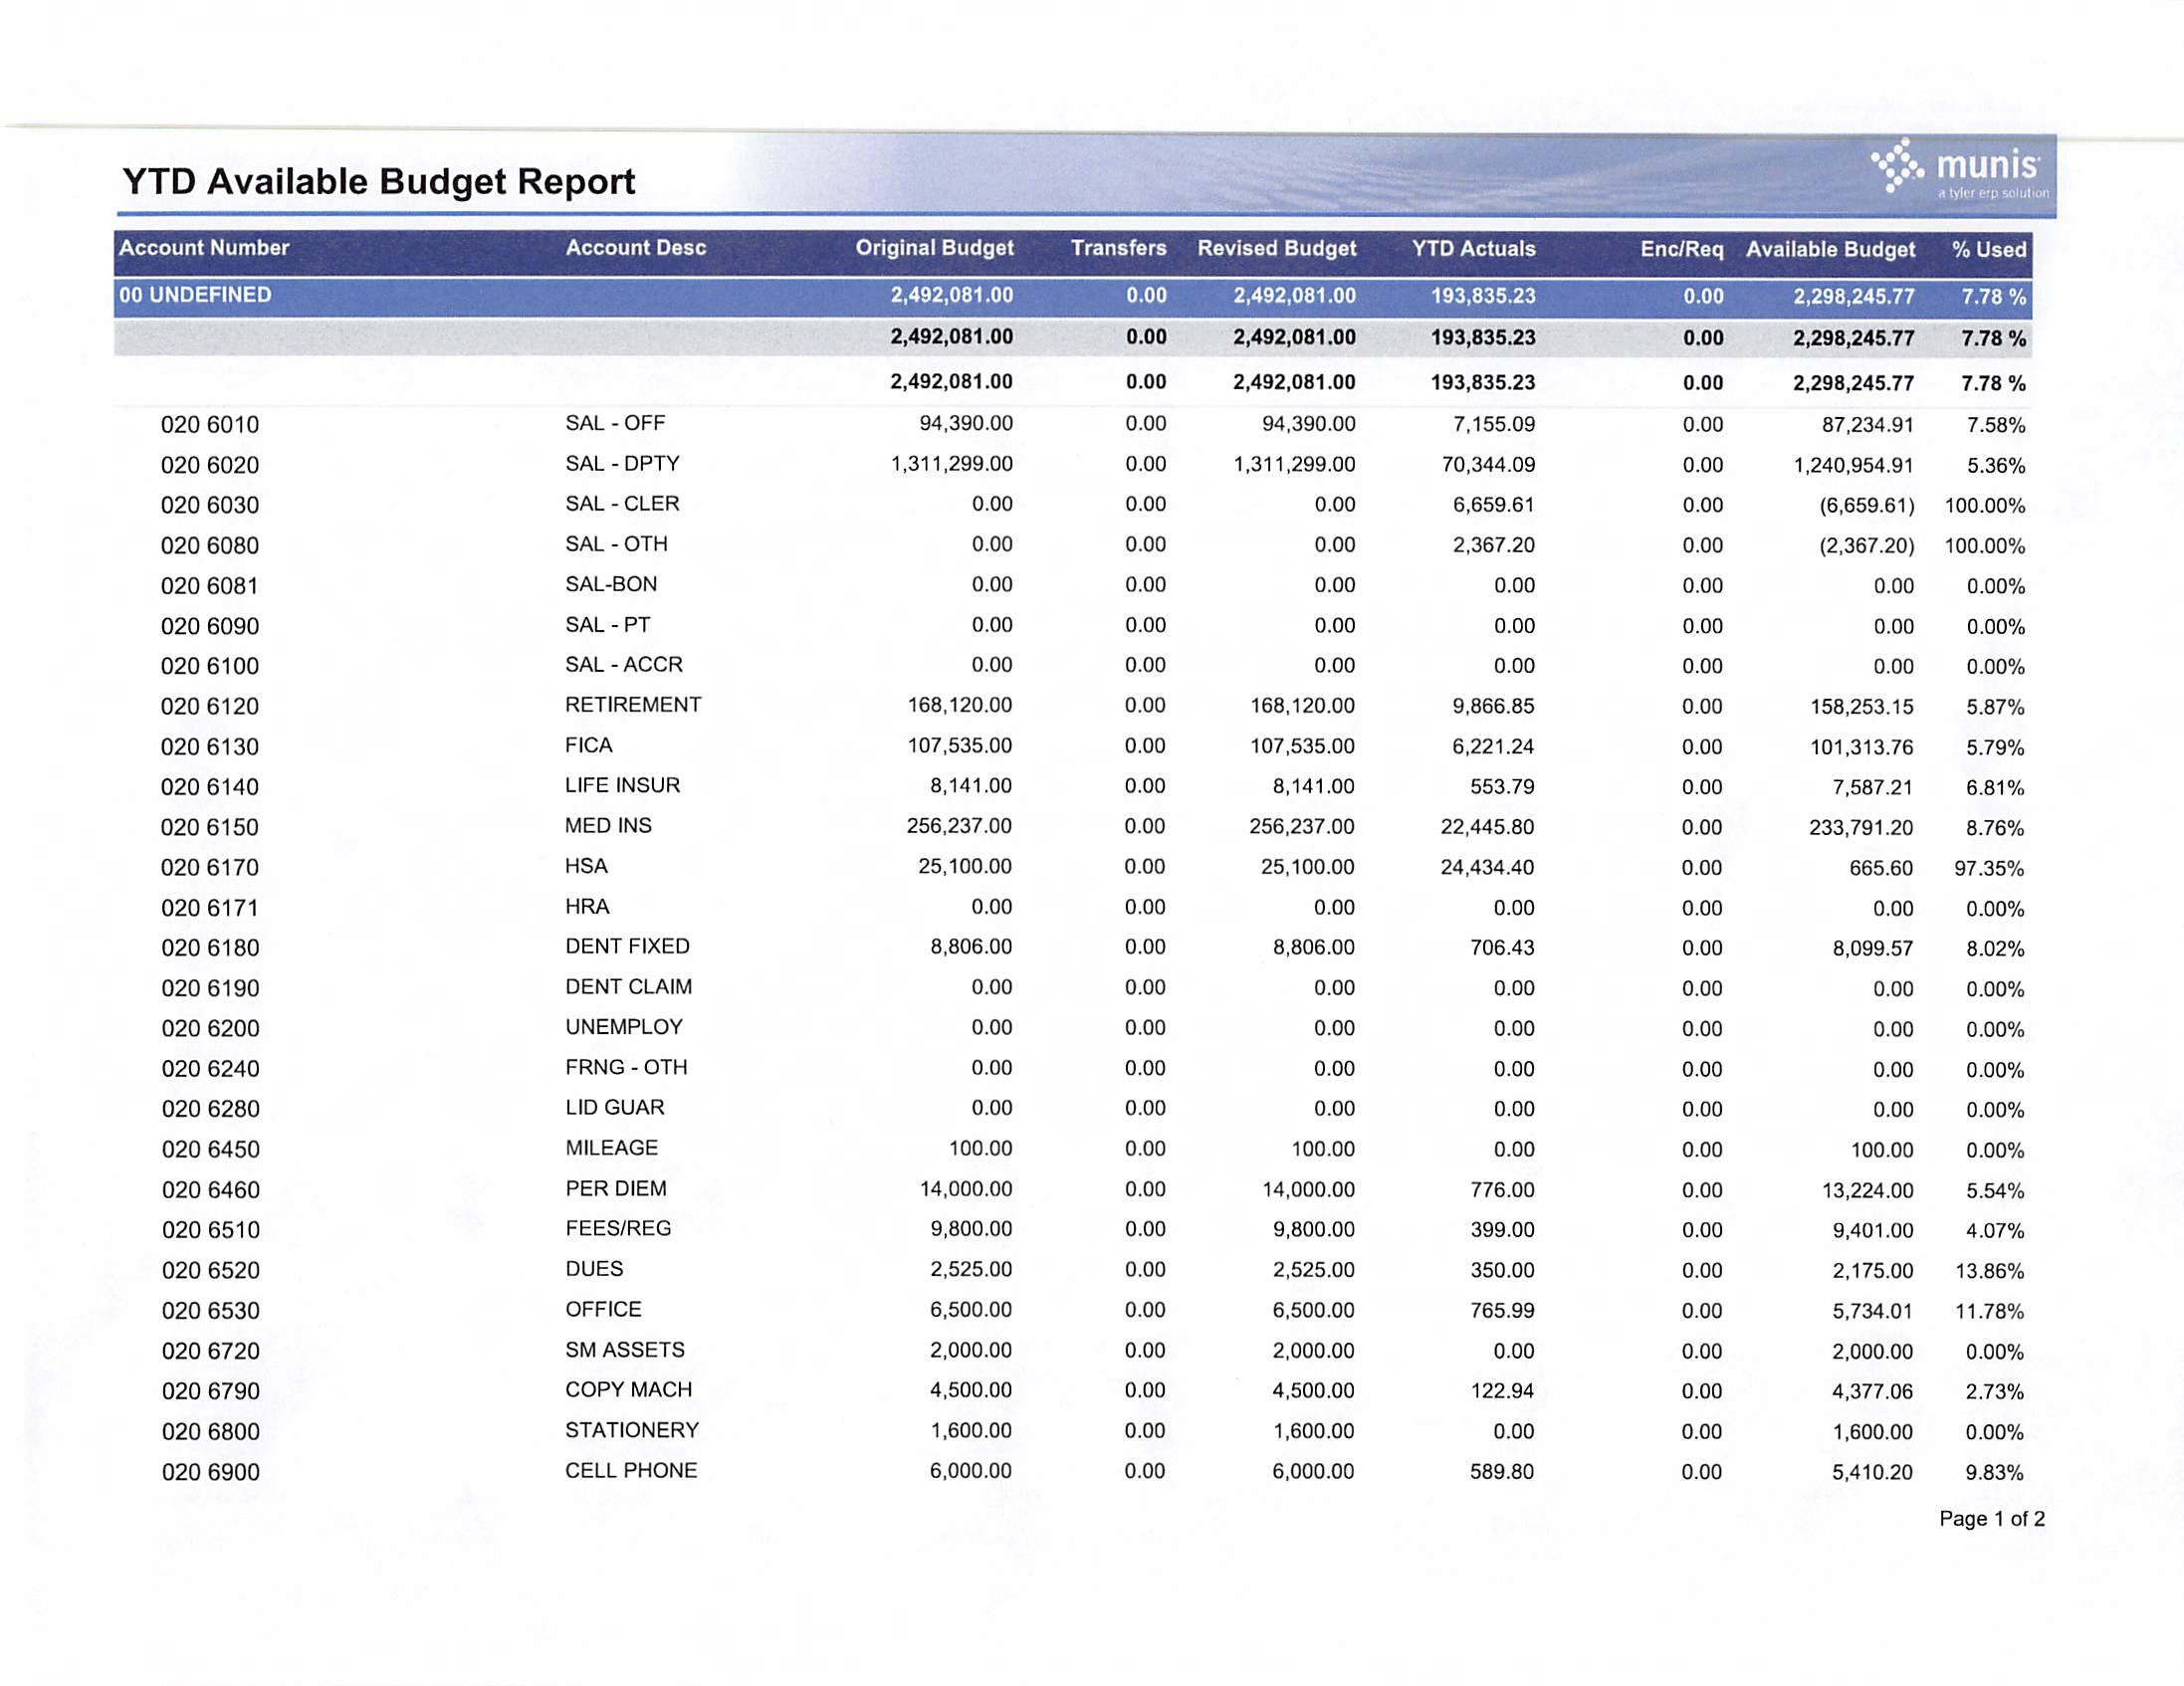Click the COPY MACH description
This screenshot has height=1686, width=2184.
coord(628,1389)
